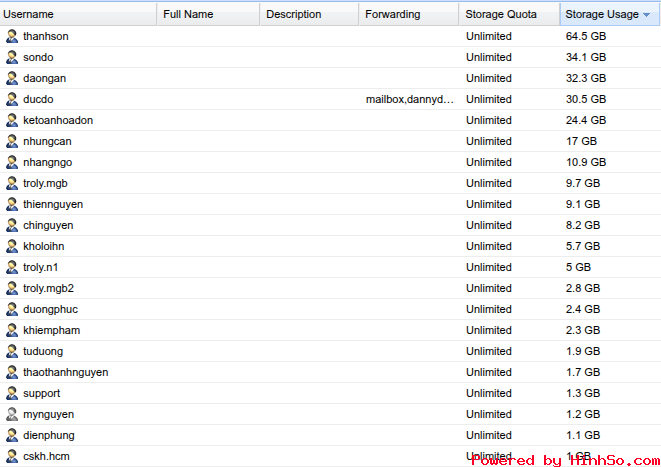Select the nhungcan user icon
Screen dimensions: 661x467
[12, 141]
